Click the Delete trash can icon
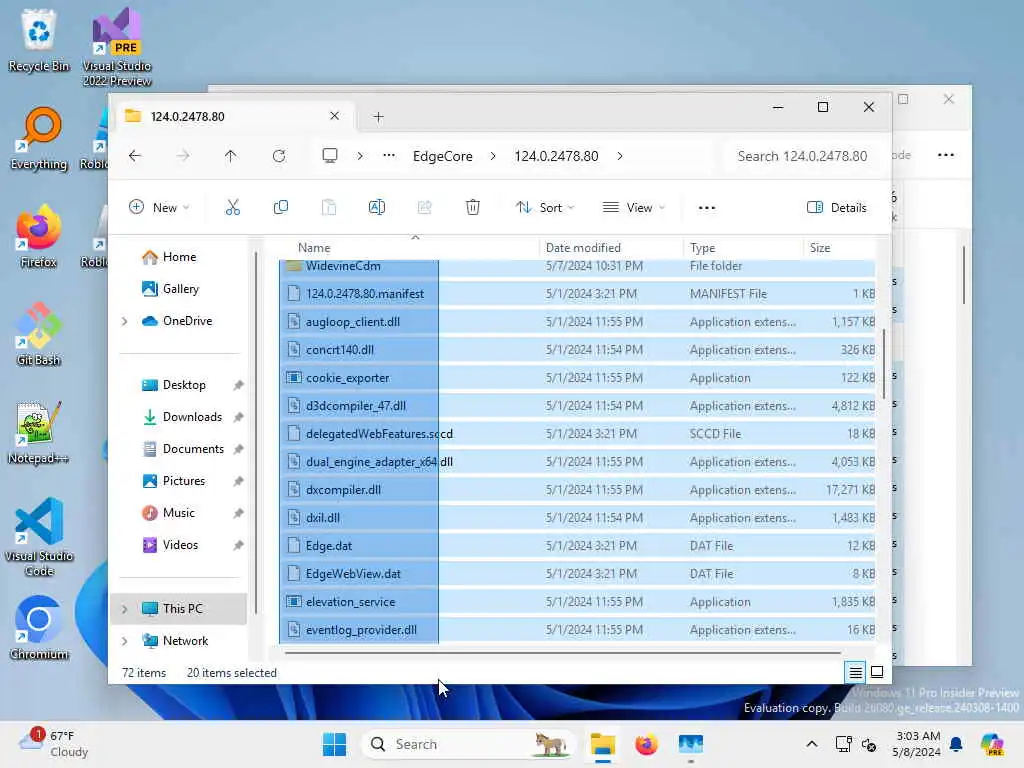Screen dimensions: 1024x768 click(x=473, y=208)
